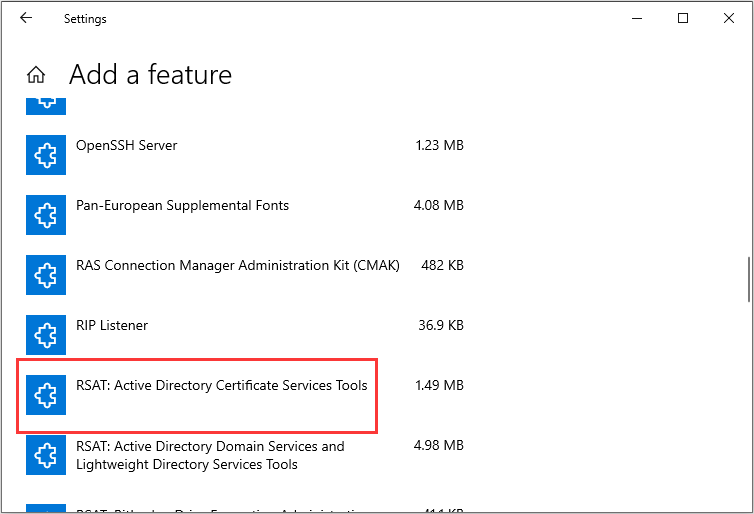The image size is (754, 514).
Task: Click the 36.9 KB size value
Action: 441,326
